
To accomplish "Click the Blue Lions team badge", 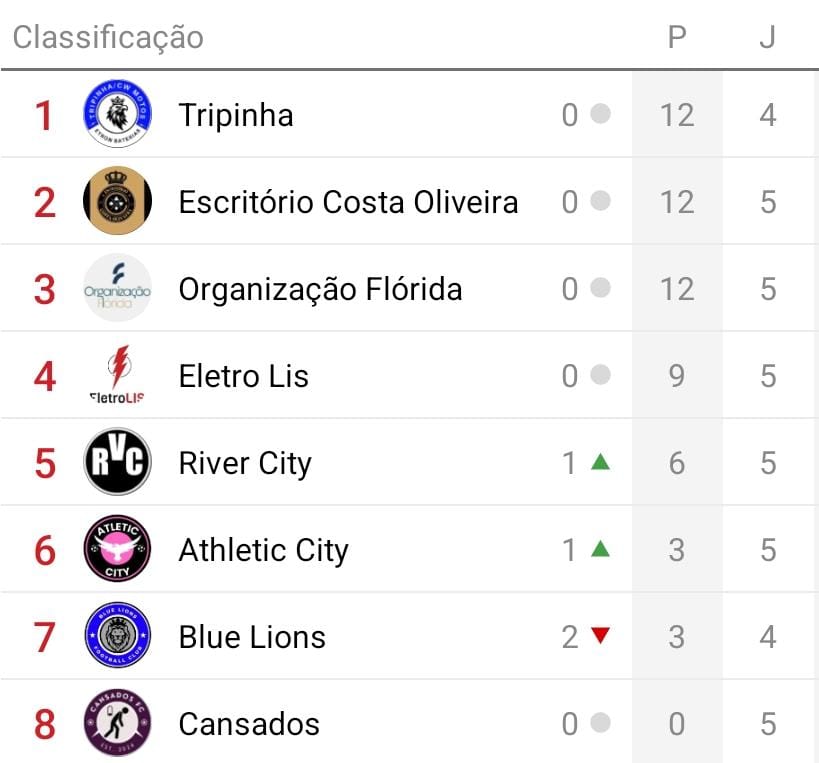I will 117,636.
